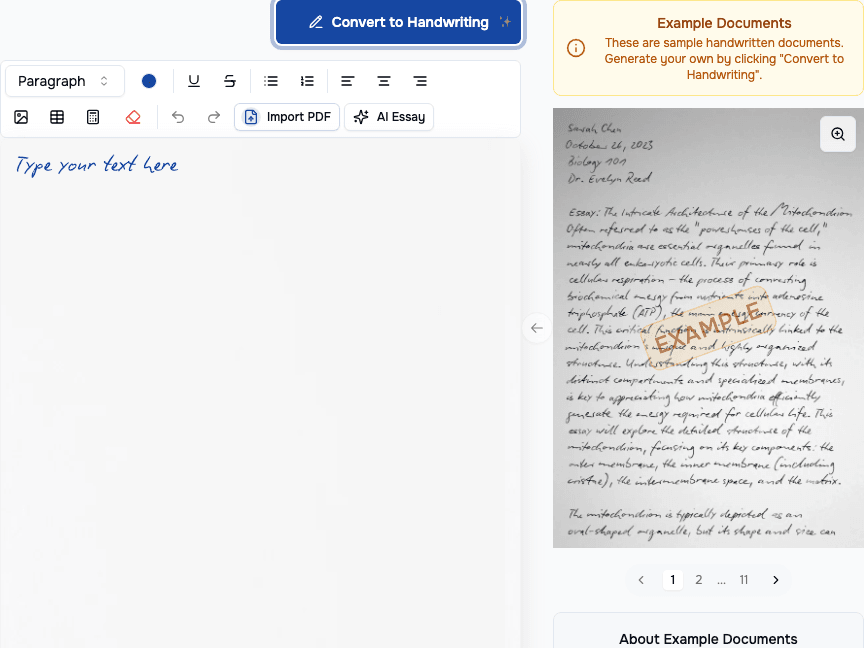This screenshot has height=648, width=864.
Task: Click the 'Example Documents' notice title
Action: pyautogui.click(x=724, y=23)
